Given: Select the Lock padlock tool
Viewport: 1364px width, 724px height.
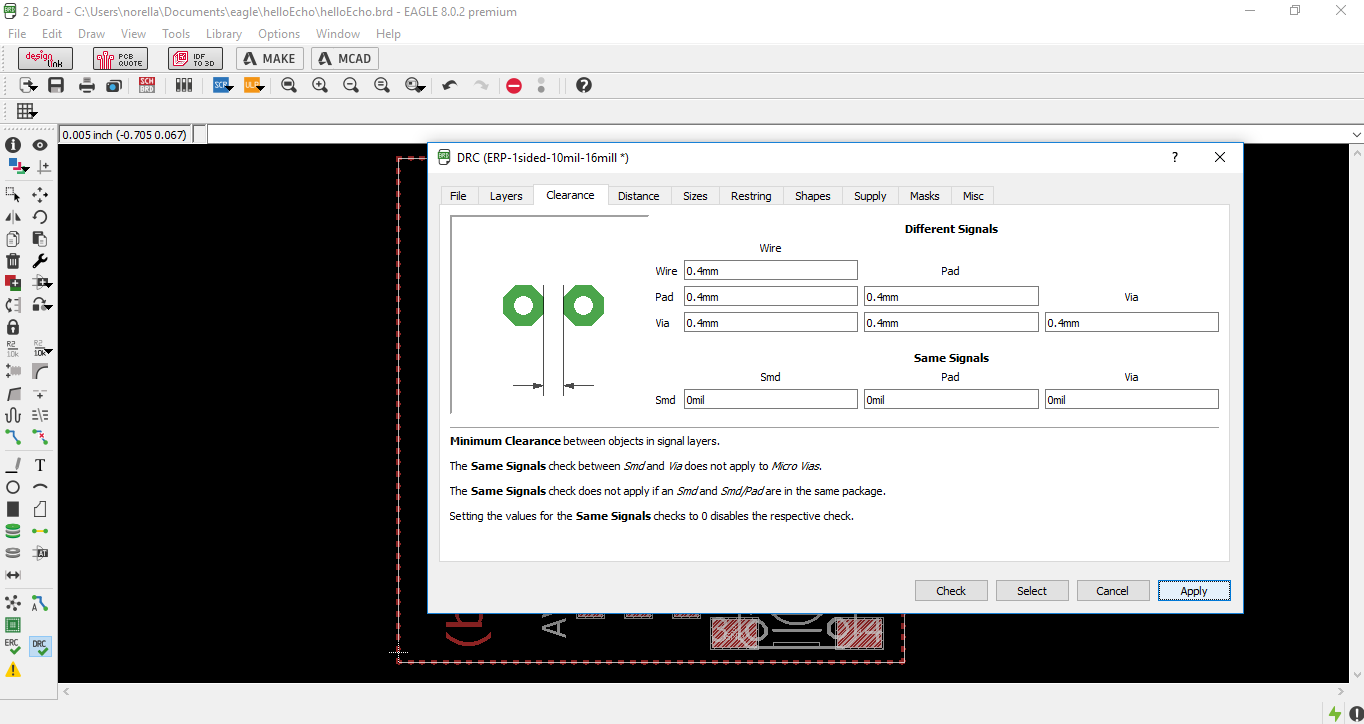Looking at the screenshot, I should pyautogui.click(x=13, y=327).
